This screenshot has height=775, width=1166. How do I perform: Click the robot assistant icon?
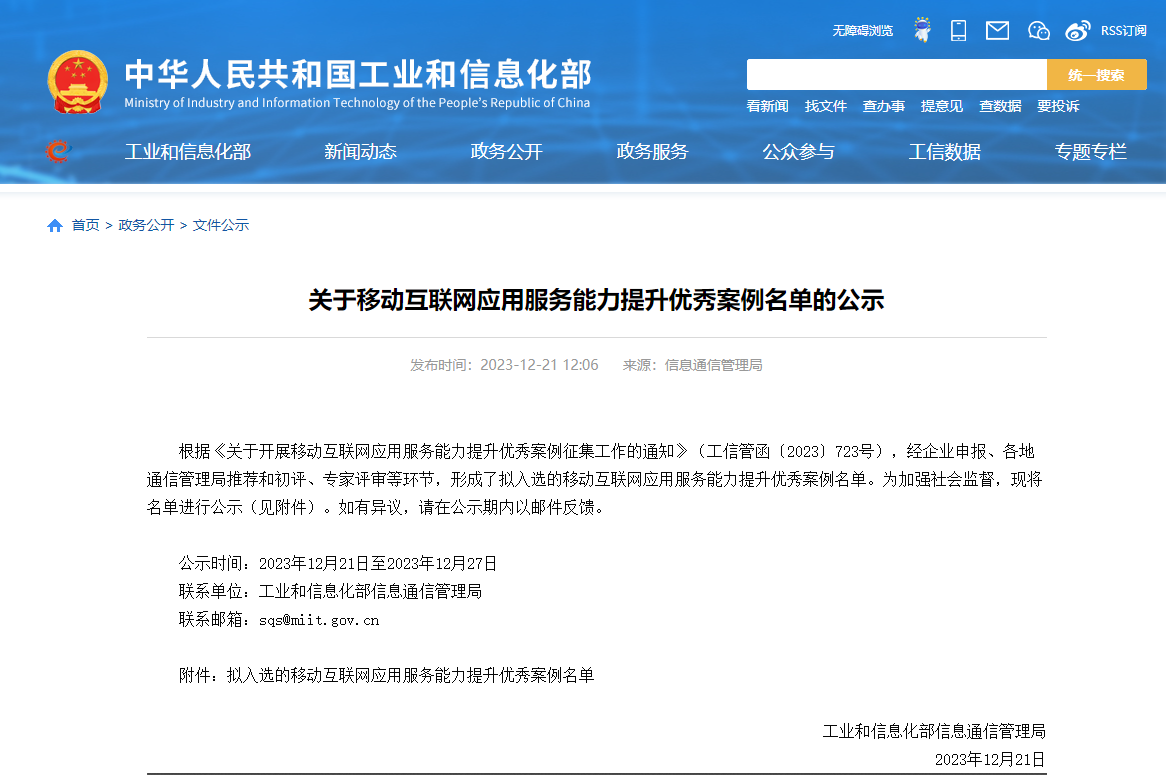[x=922, y=30]
